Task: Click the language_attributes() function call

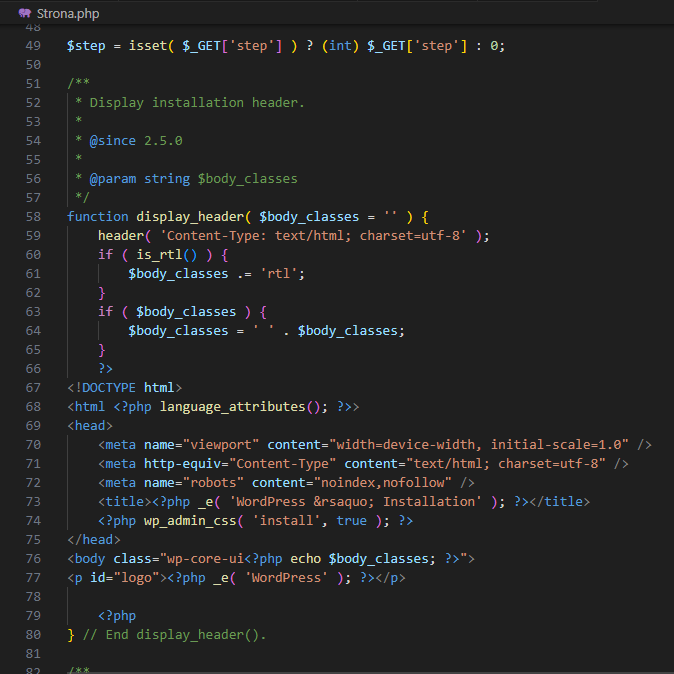Action: [x=240, y=407]
